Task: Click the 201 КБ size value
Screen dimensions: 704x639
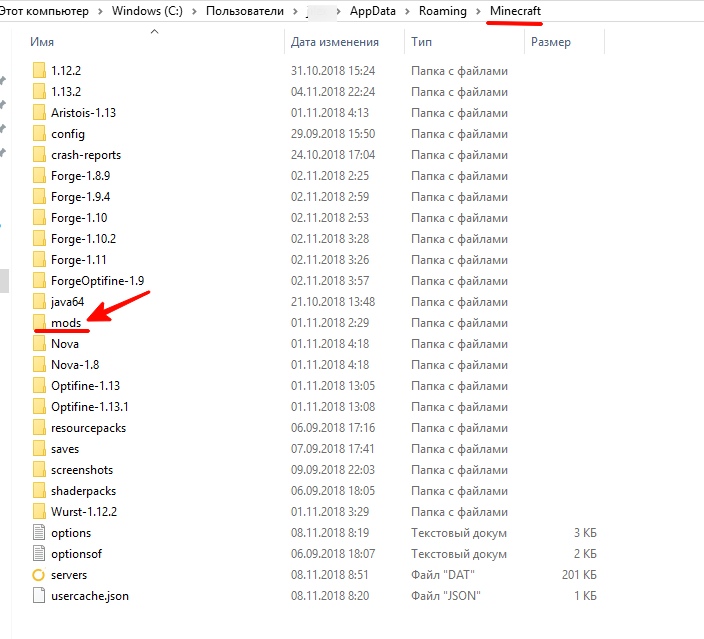Action: (579, 575)
